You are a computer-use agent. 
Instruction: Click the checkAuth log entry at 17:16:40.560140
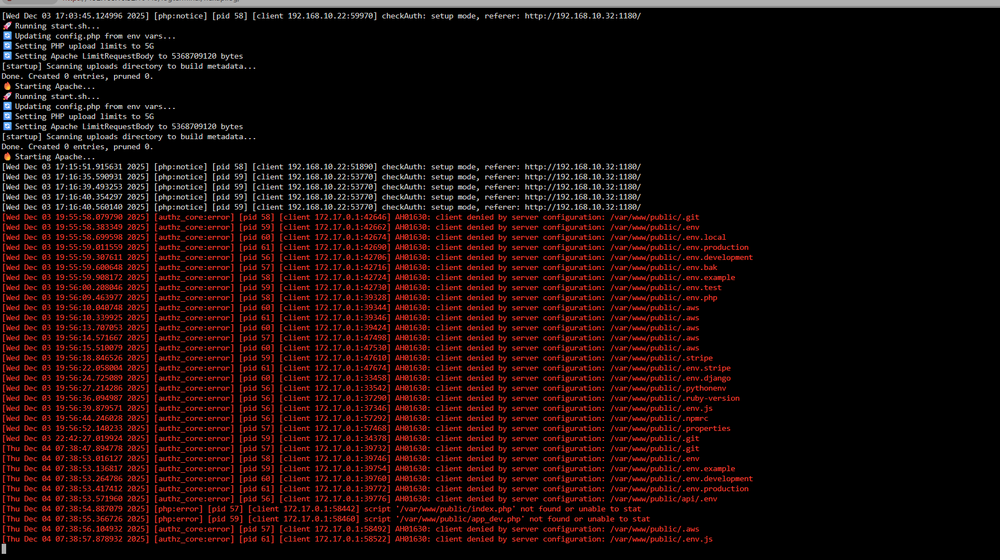pos(321,207)
